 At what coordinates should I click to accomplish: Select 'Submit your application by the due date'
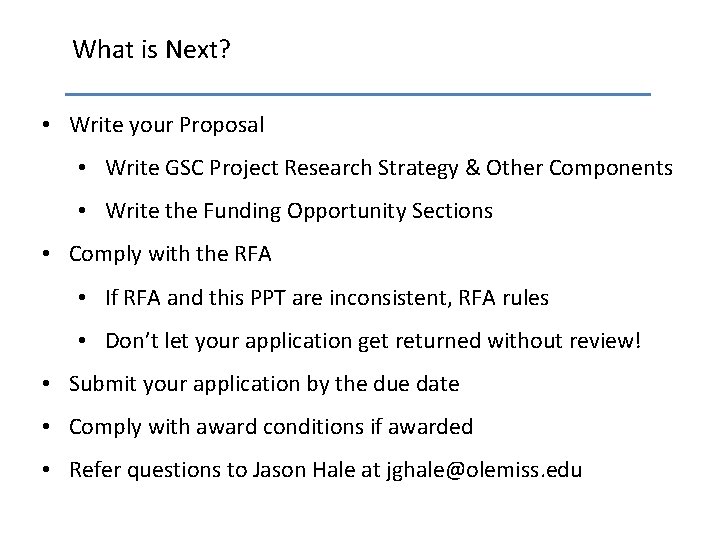264,384
